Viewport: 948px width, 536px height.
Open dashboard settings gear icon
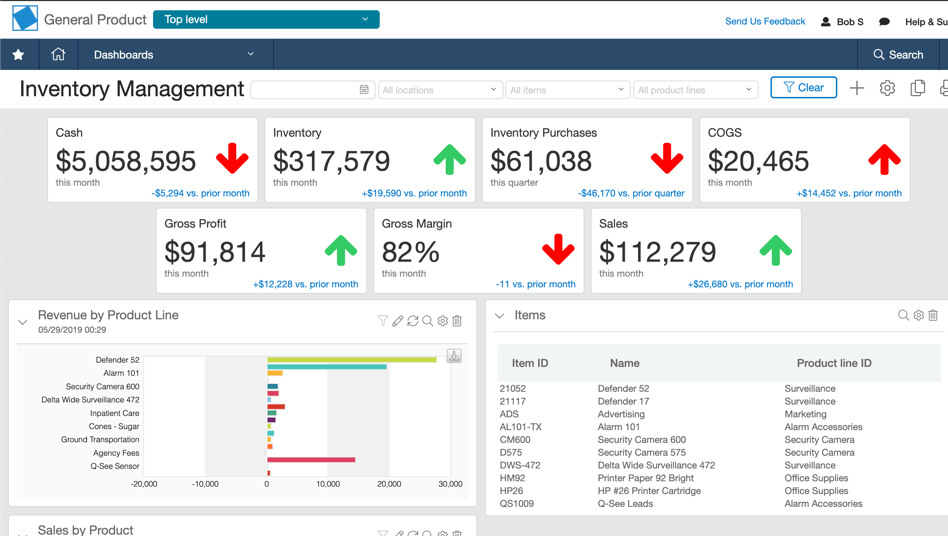tap(887, 89)
